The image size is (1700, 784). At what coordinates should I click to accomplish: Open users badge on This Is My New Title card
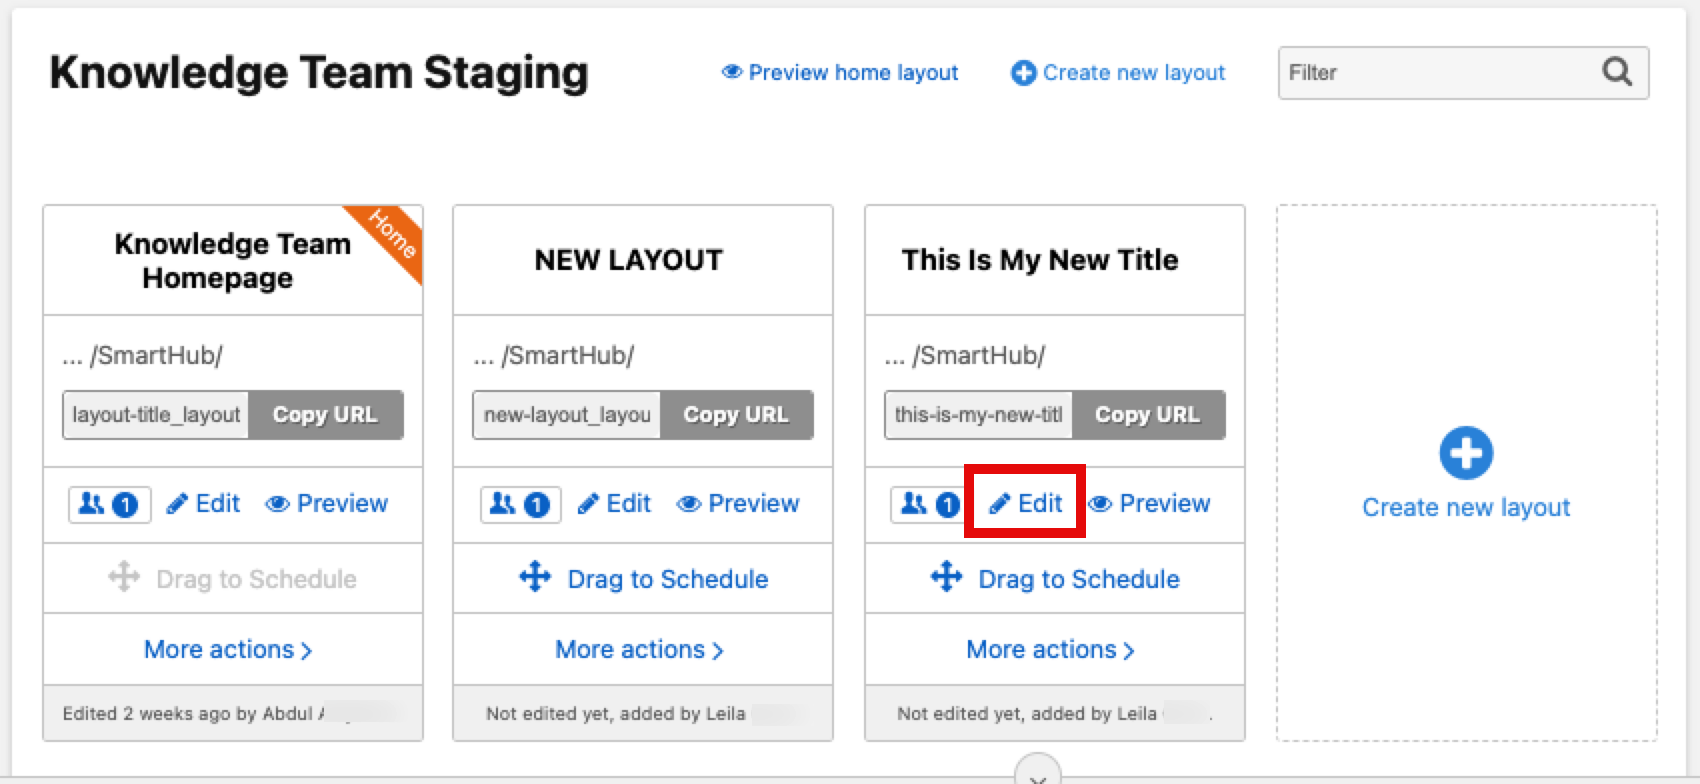928,504
